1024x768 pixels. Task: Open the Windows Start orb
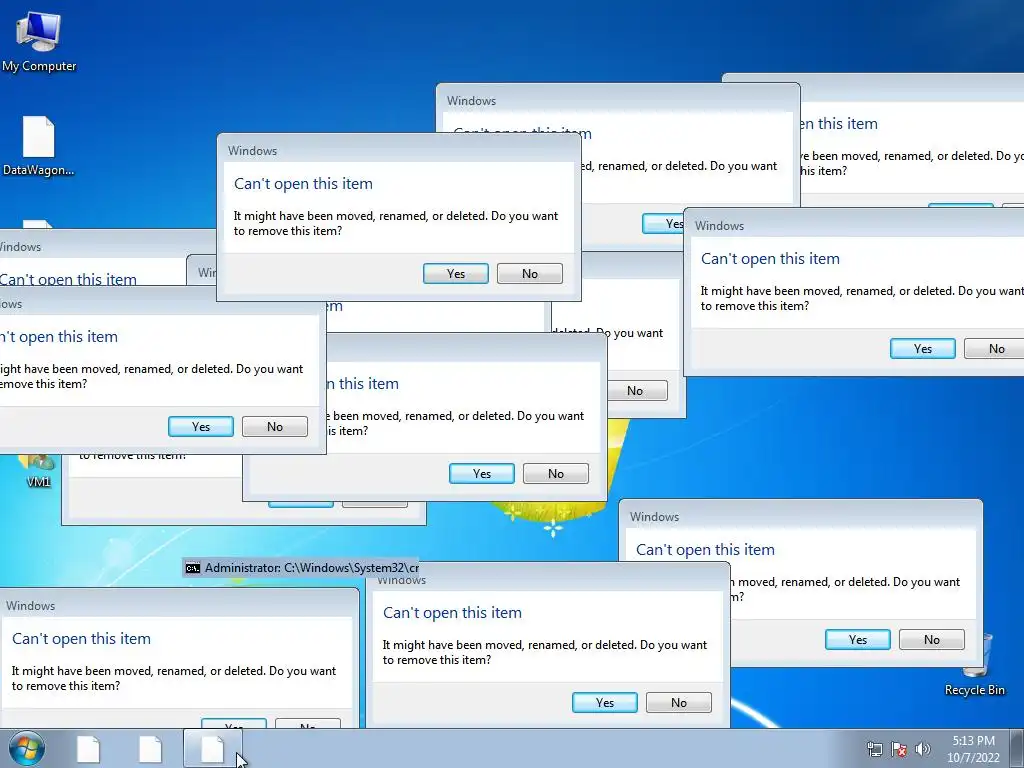coord(27,748)
